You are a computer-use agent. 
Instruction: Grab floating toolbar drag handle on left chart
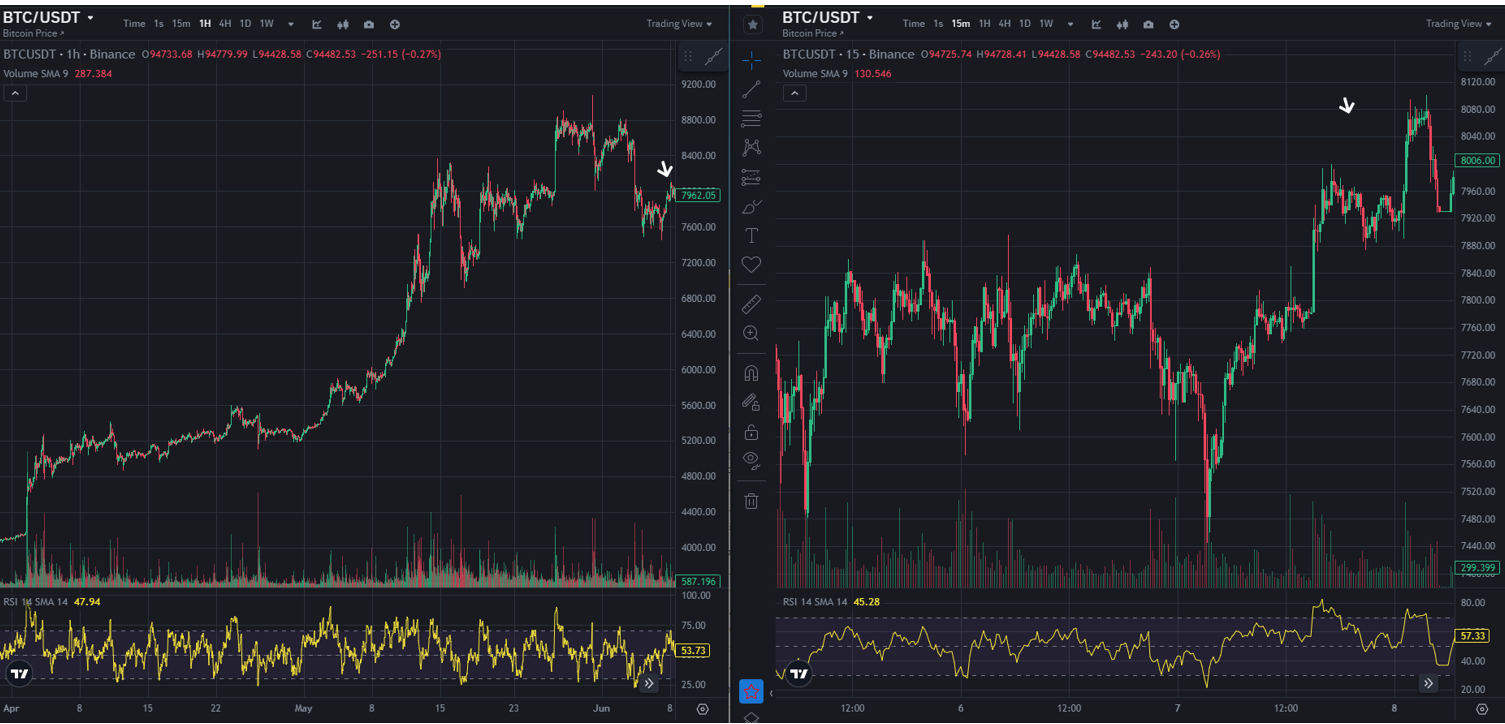coord(689,58)
